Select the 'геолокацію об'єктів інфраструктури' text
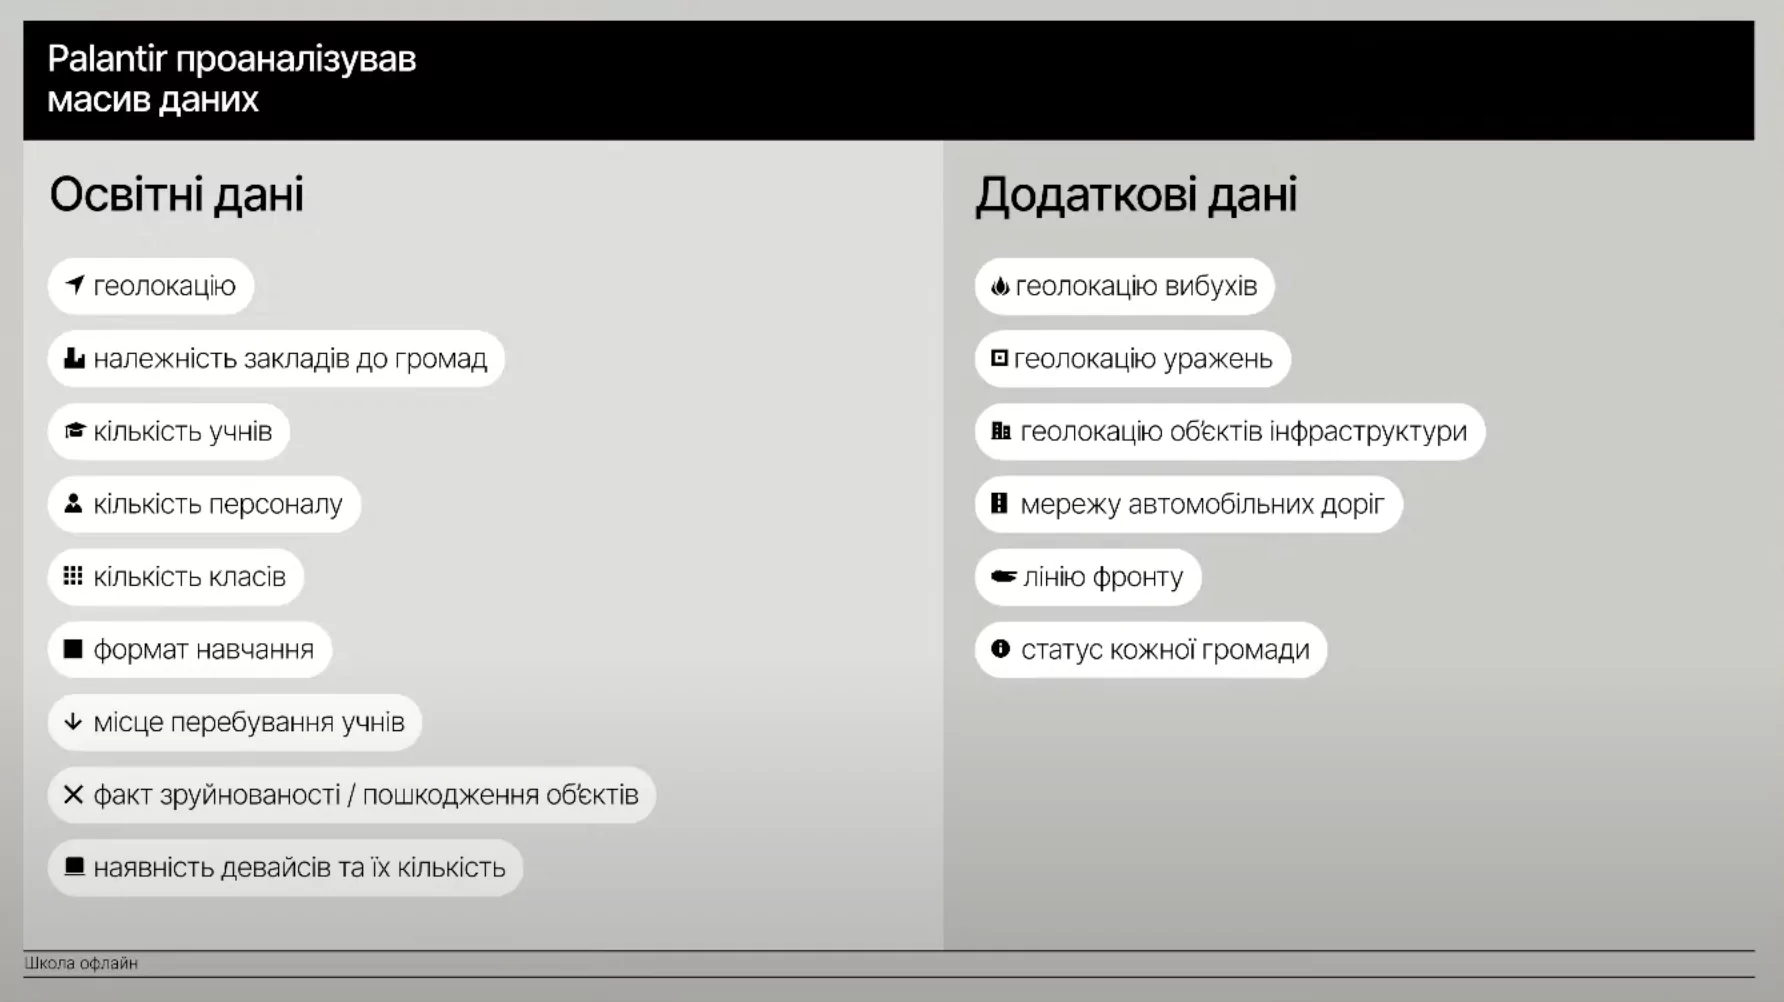The height and width of the screenshot is (1002, 1784). [x=1244, y=432]
